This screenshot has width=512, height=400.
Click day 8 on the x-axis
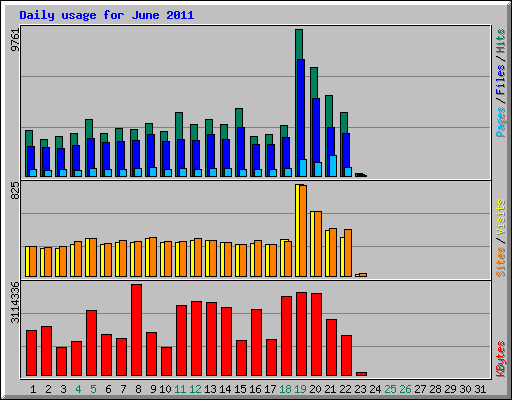138,389
